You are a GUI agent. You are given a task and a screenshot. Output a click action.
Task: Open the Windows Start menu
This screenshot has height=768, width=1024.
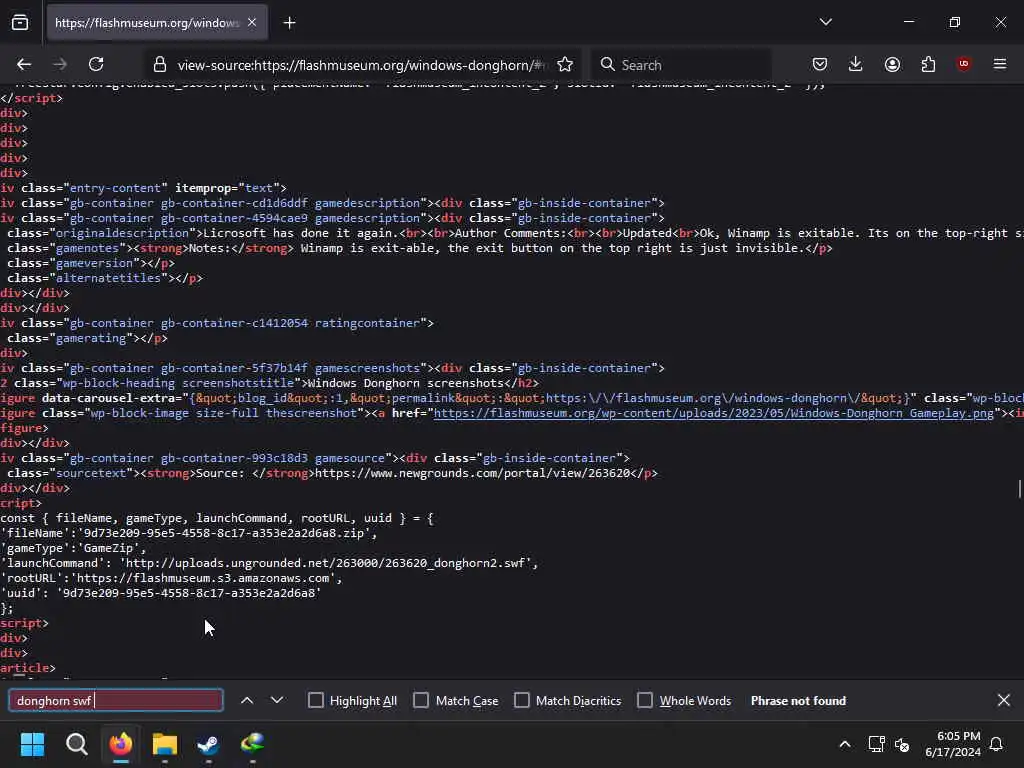tap(32, 744)
